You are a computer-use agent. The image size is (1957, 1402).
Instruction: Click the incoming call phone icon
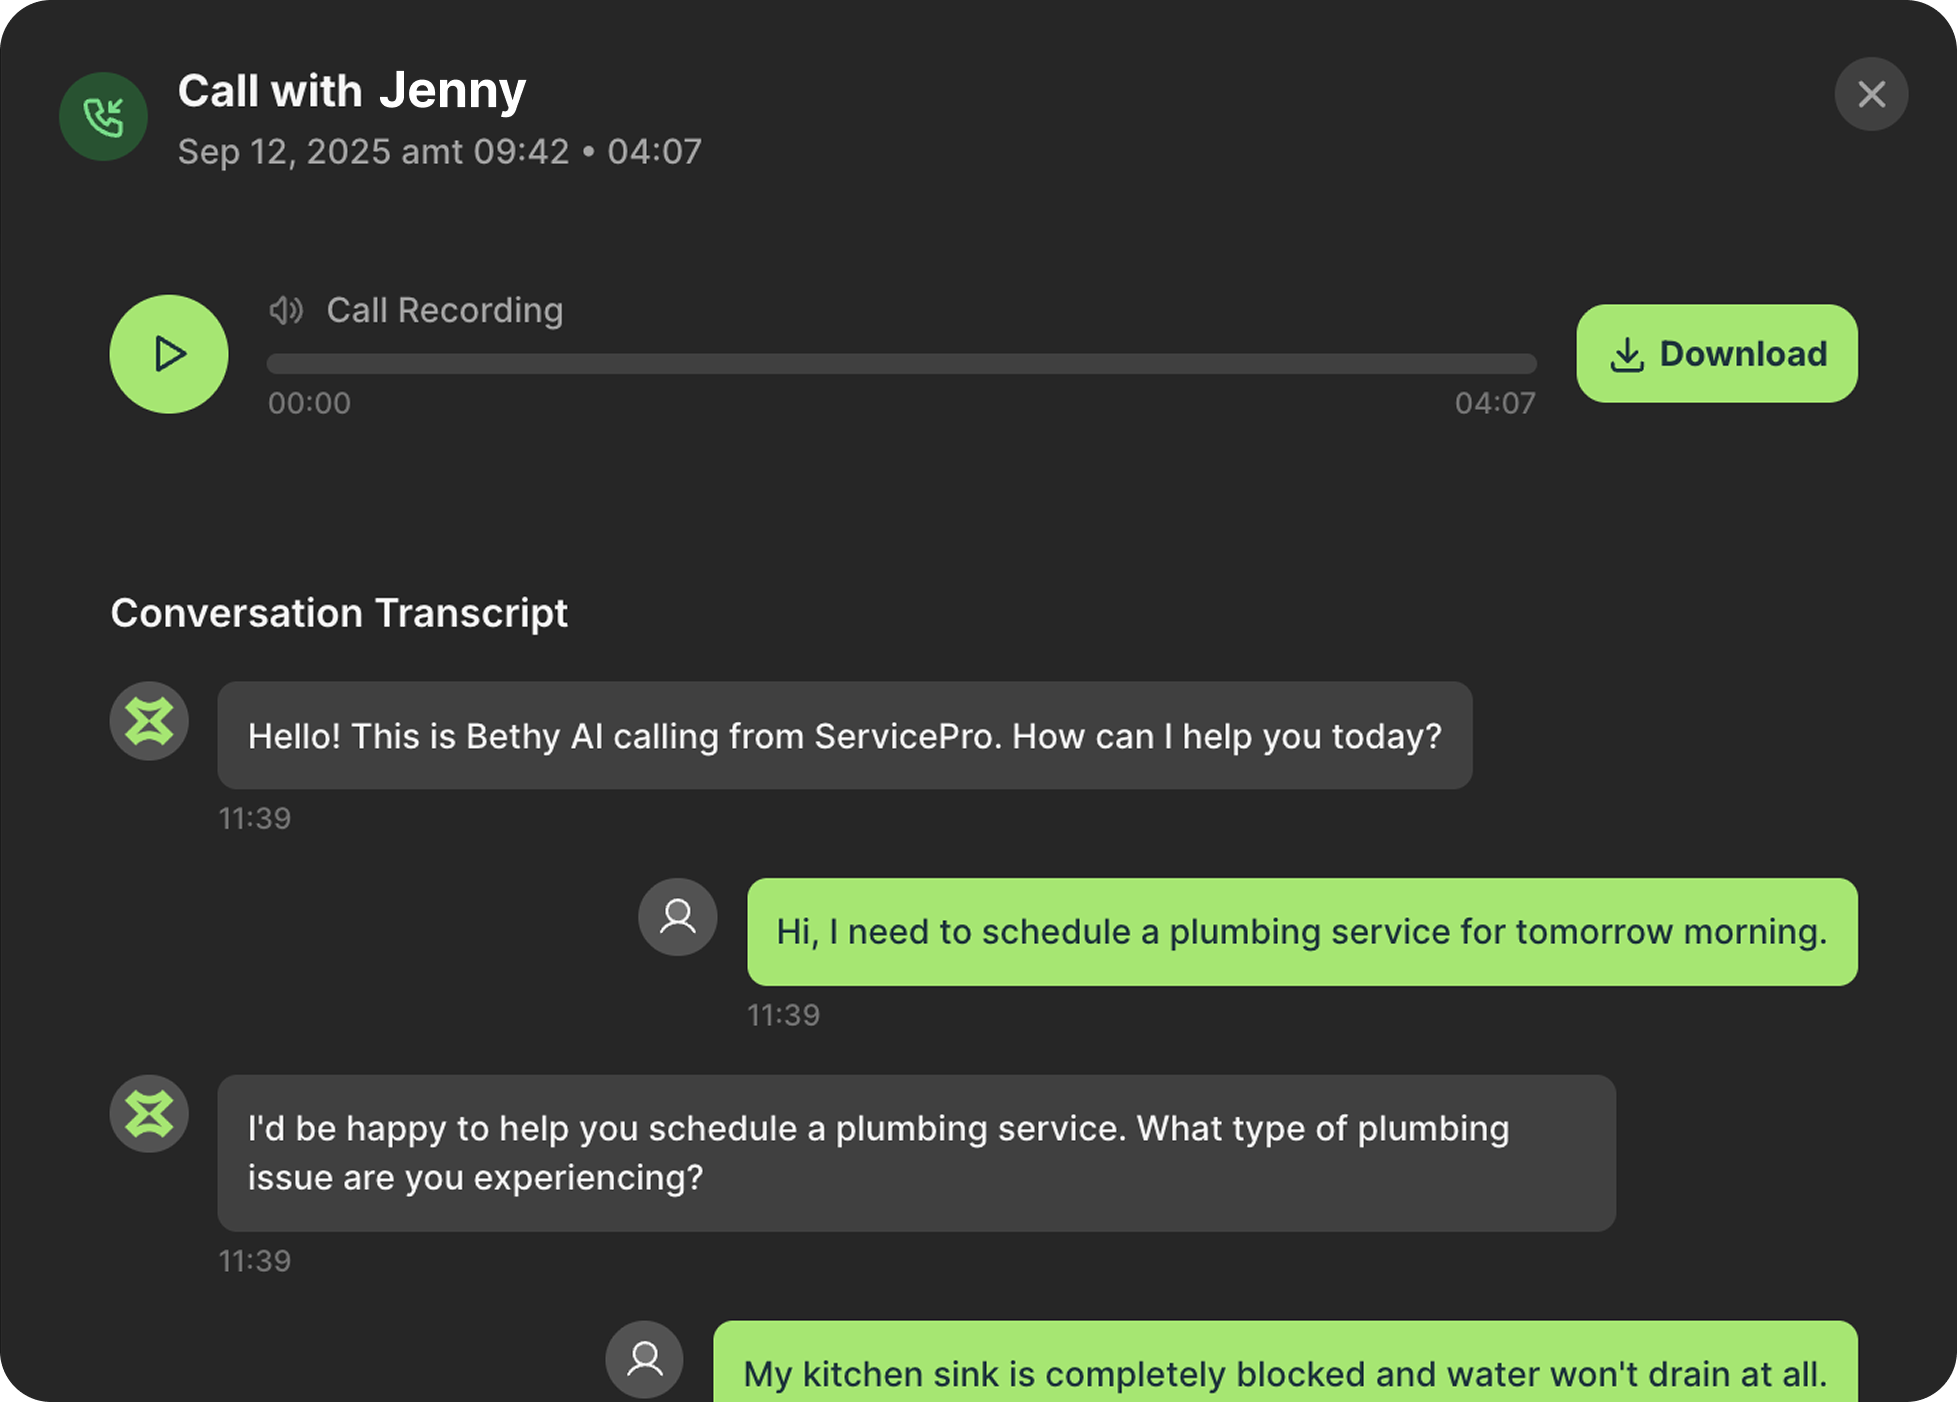[103, 117]
